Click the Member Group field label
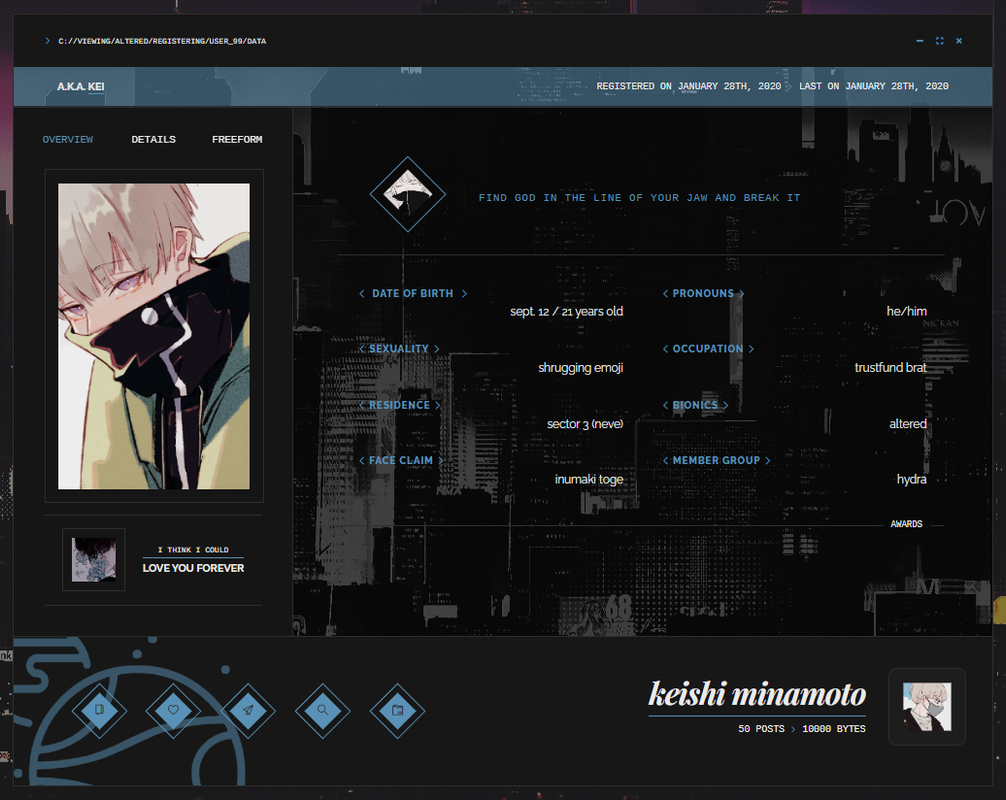Screen dimensions: 1006x800 [x=716, y=460]
